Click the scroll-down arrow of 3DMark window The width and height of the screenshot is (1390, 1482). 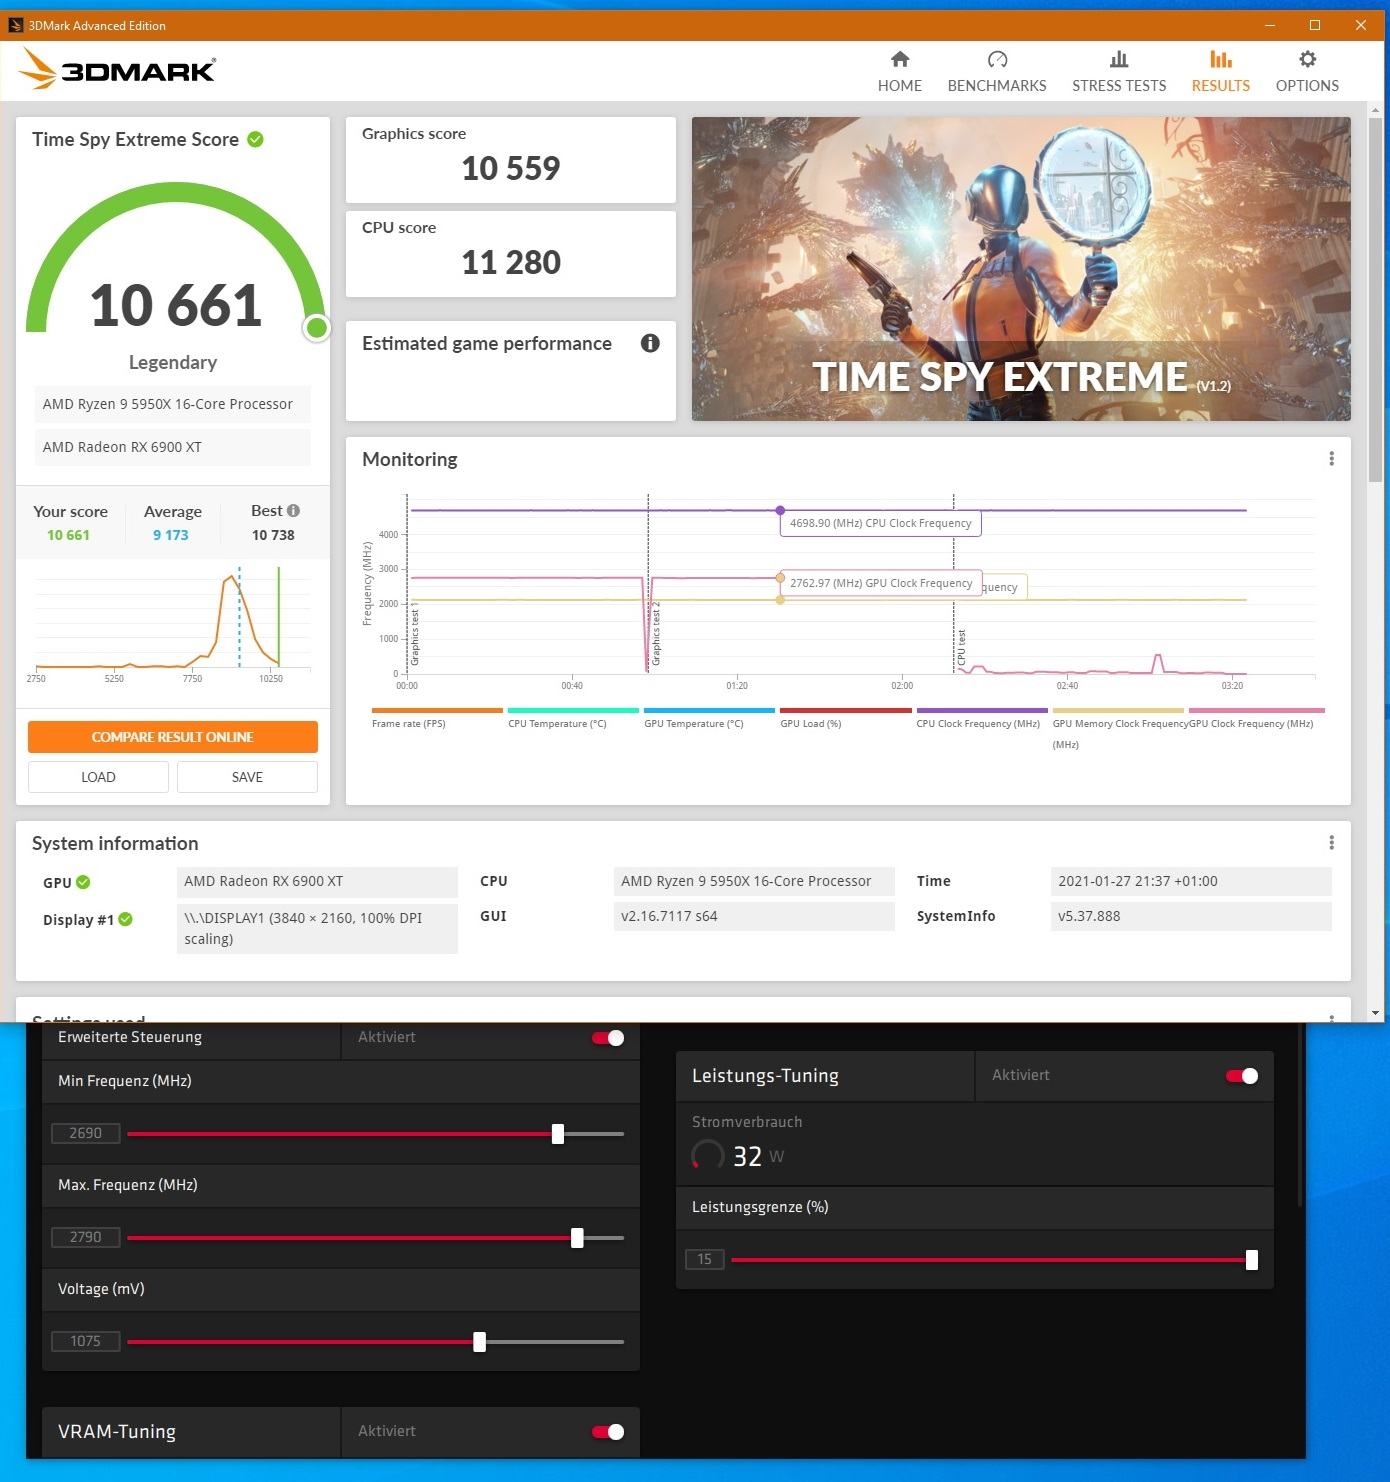1376,1013
